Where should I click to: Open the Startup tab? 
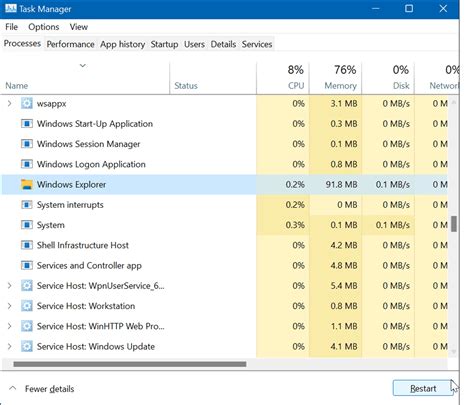[x=164, y=44]
